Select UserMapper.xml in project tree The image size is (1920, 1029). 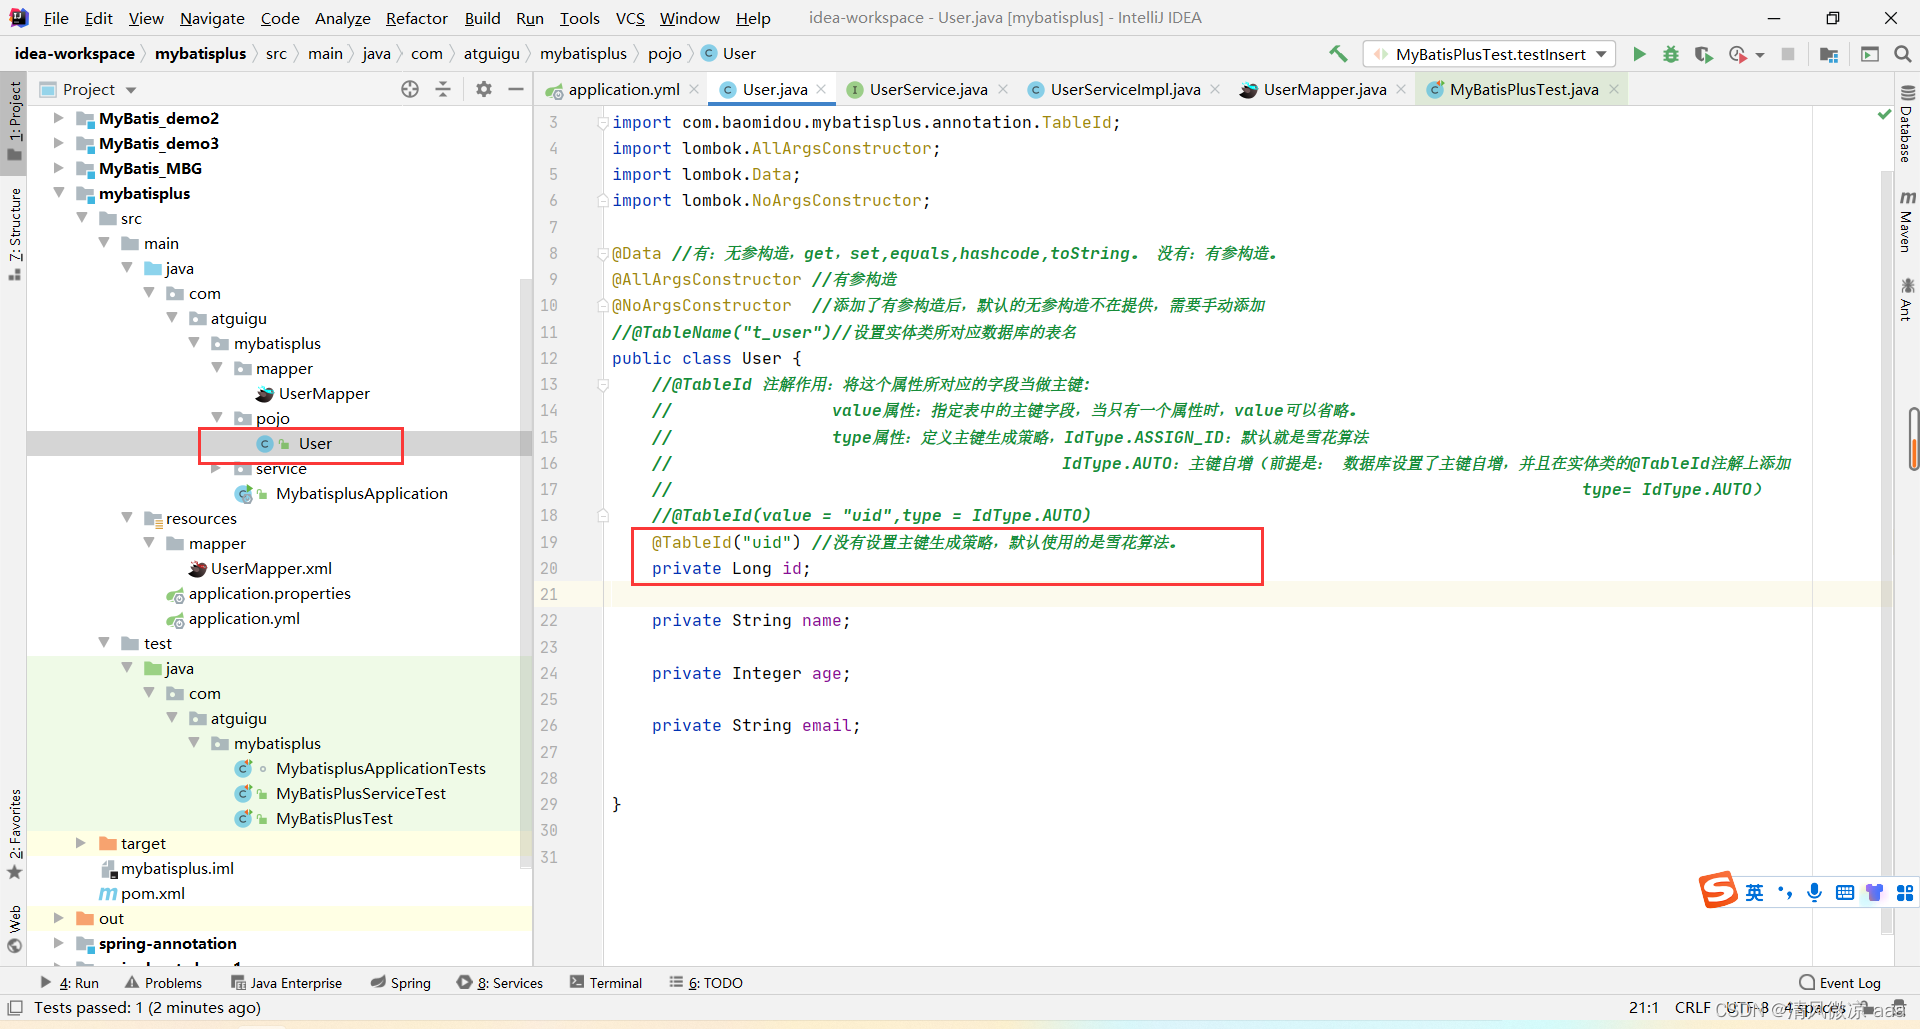[271, 568]
